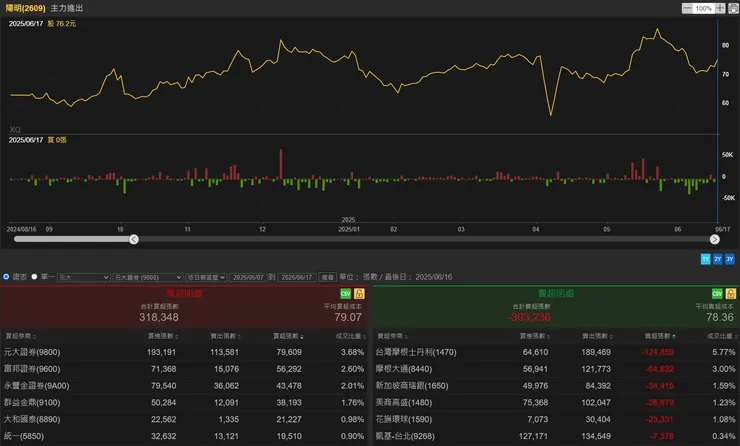Click broker row 統一(5850)
This screenshot has width=740, height=446.
click(184, 436)
